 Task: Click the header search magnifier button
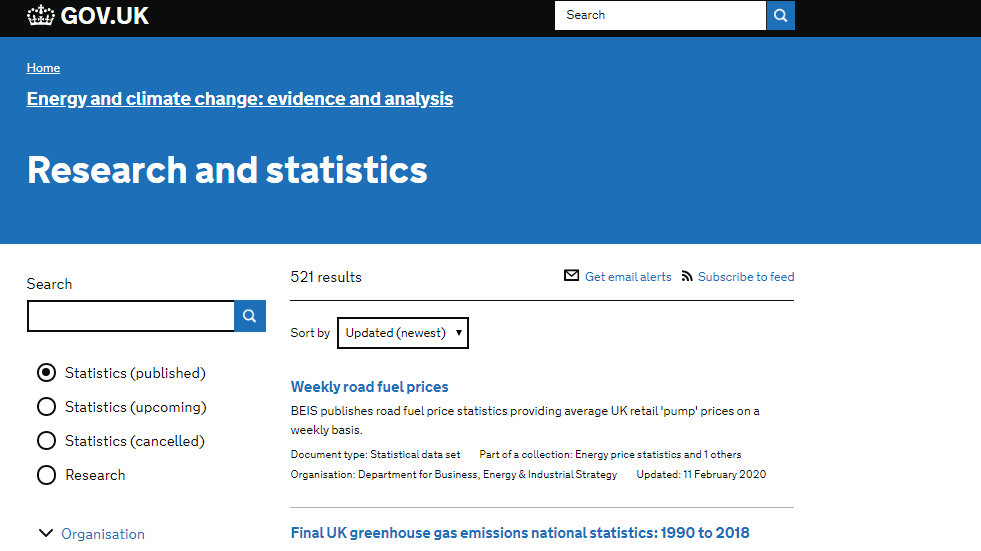[780, 15]
